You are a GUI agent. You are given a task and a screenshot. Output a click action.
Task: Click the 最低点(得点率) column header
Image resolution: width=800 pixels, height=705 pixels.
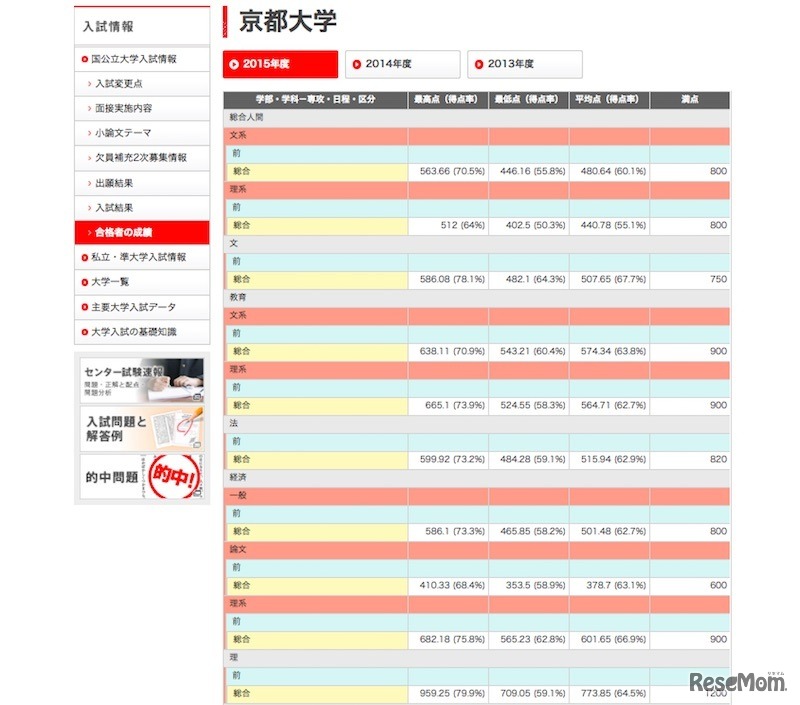pyautogui.click(x=529, y=99)
